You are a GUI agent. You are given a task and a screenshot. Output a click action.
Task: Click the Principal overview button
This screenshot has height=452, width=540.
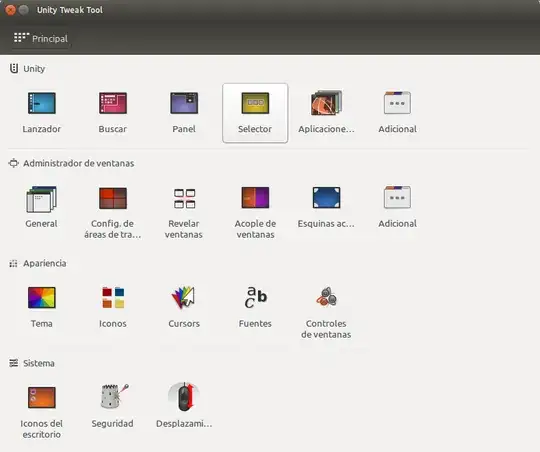pyautogui.click(x=41, y=38)
